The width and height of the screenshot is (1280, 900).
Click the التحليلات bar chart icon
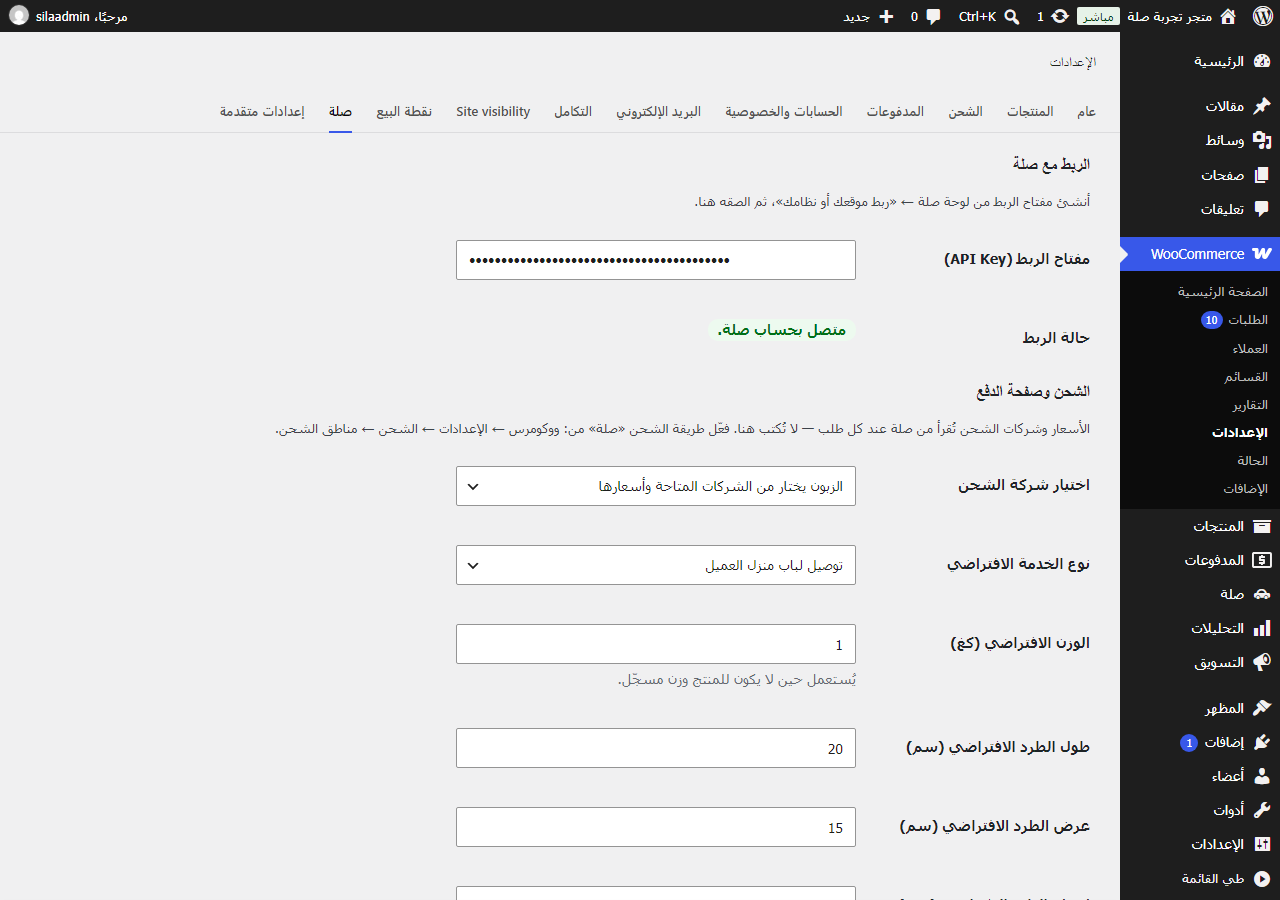pos(1262,628)
